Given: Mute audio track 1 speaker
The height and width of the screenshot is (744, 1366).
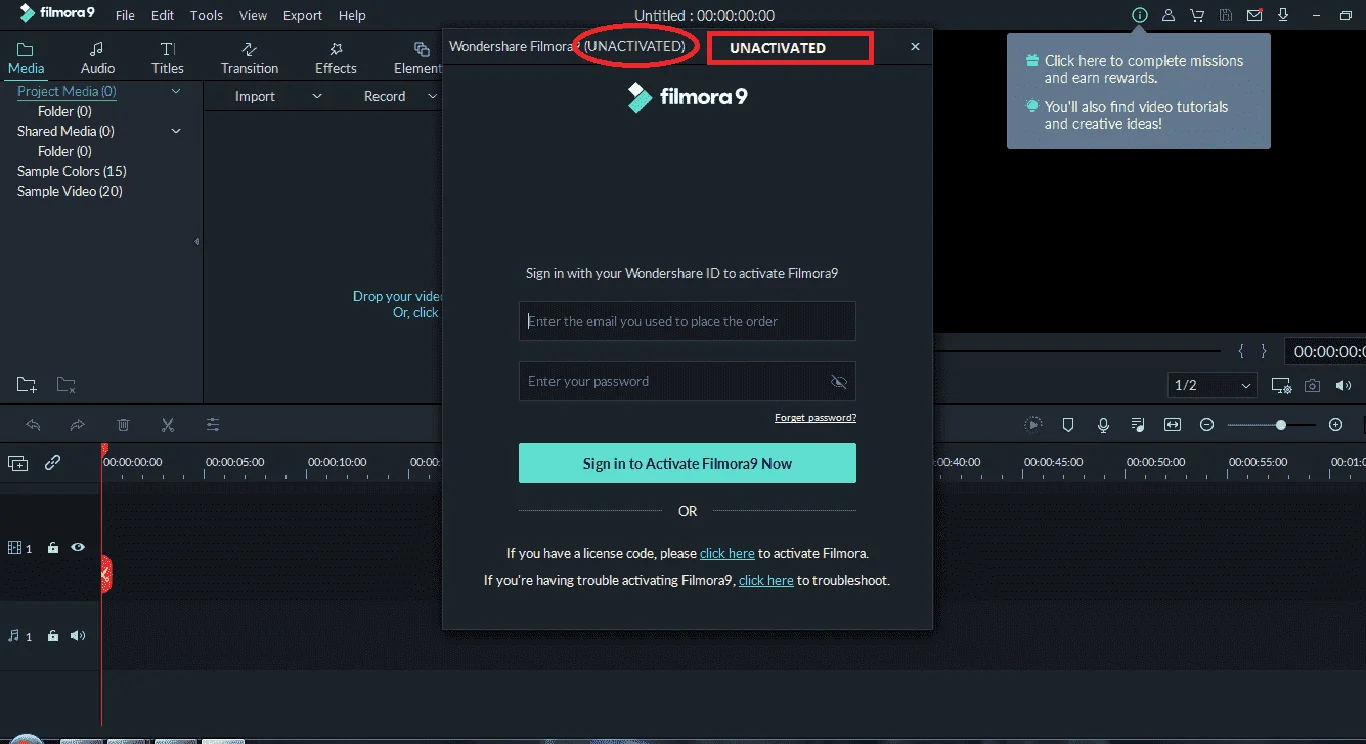Looking at the screenshot, I should coord(78,636).
